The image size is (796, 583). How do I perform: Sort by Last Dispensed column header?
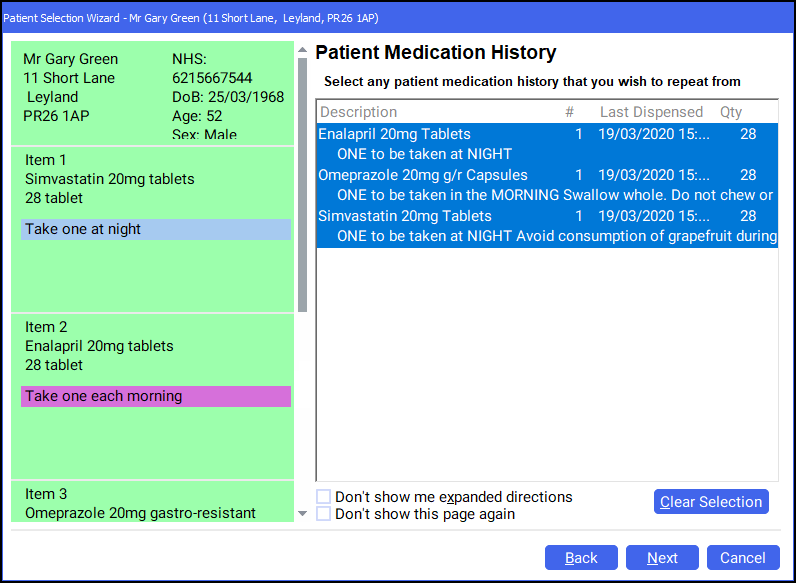651,112
